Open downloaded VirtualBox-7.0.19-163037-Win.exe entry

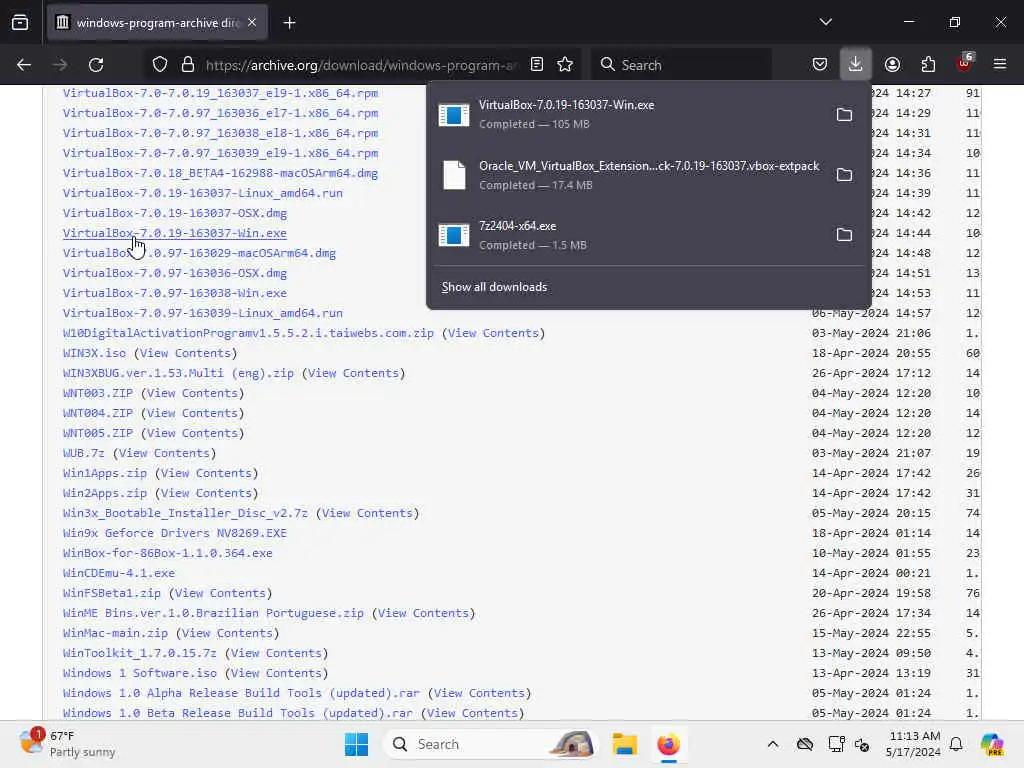627,114
